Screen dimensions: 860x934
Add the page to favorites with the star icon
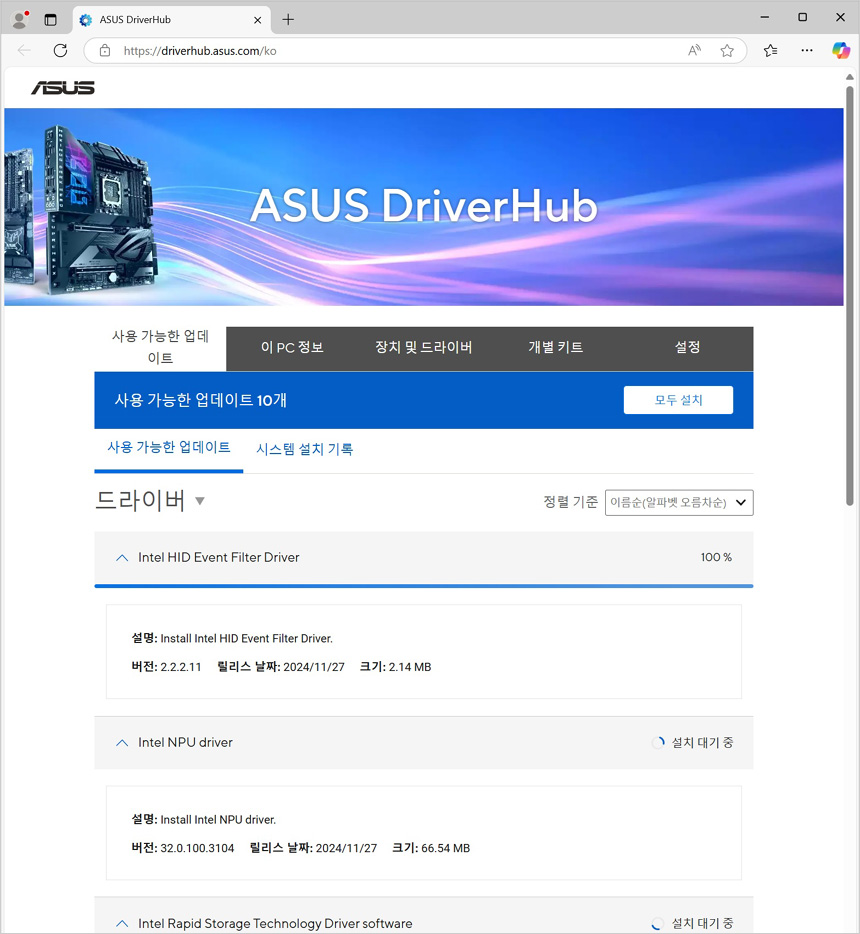[x=727, y=51]
